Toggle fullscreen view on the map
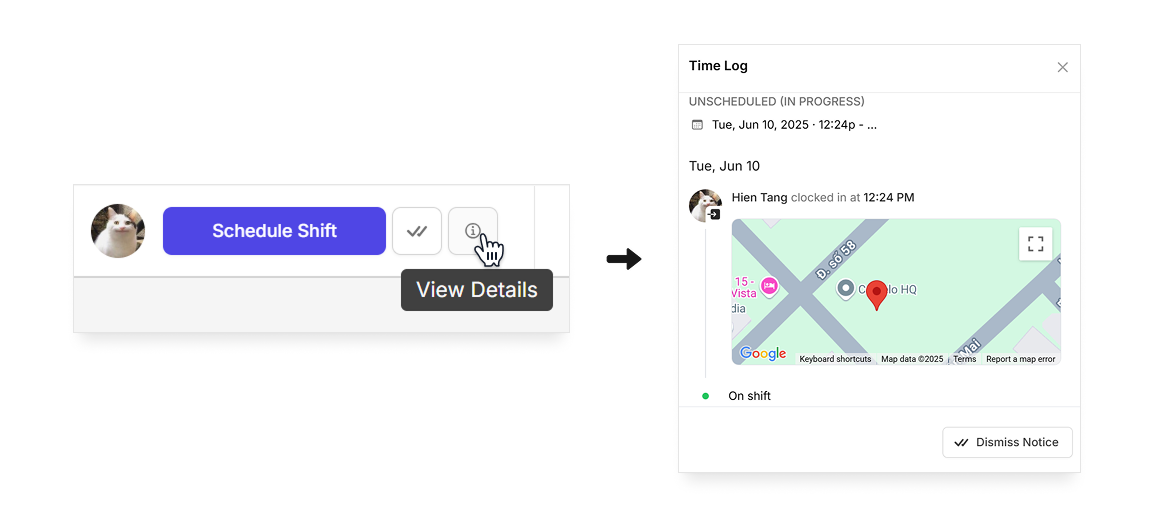 (1036, 244)
